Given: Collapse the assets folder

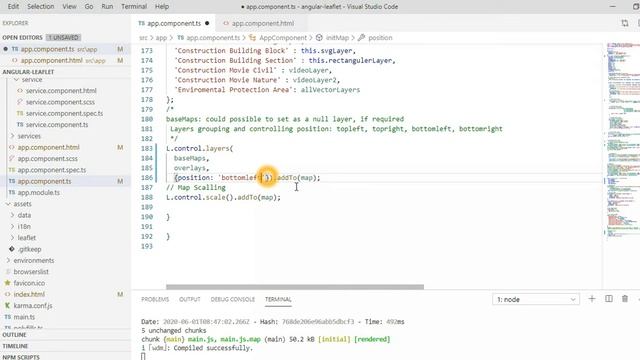Looking at the screenshot, I should point(22,204).
